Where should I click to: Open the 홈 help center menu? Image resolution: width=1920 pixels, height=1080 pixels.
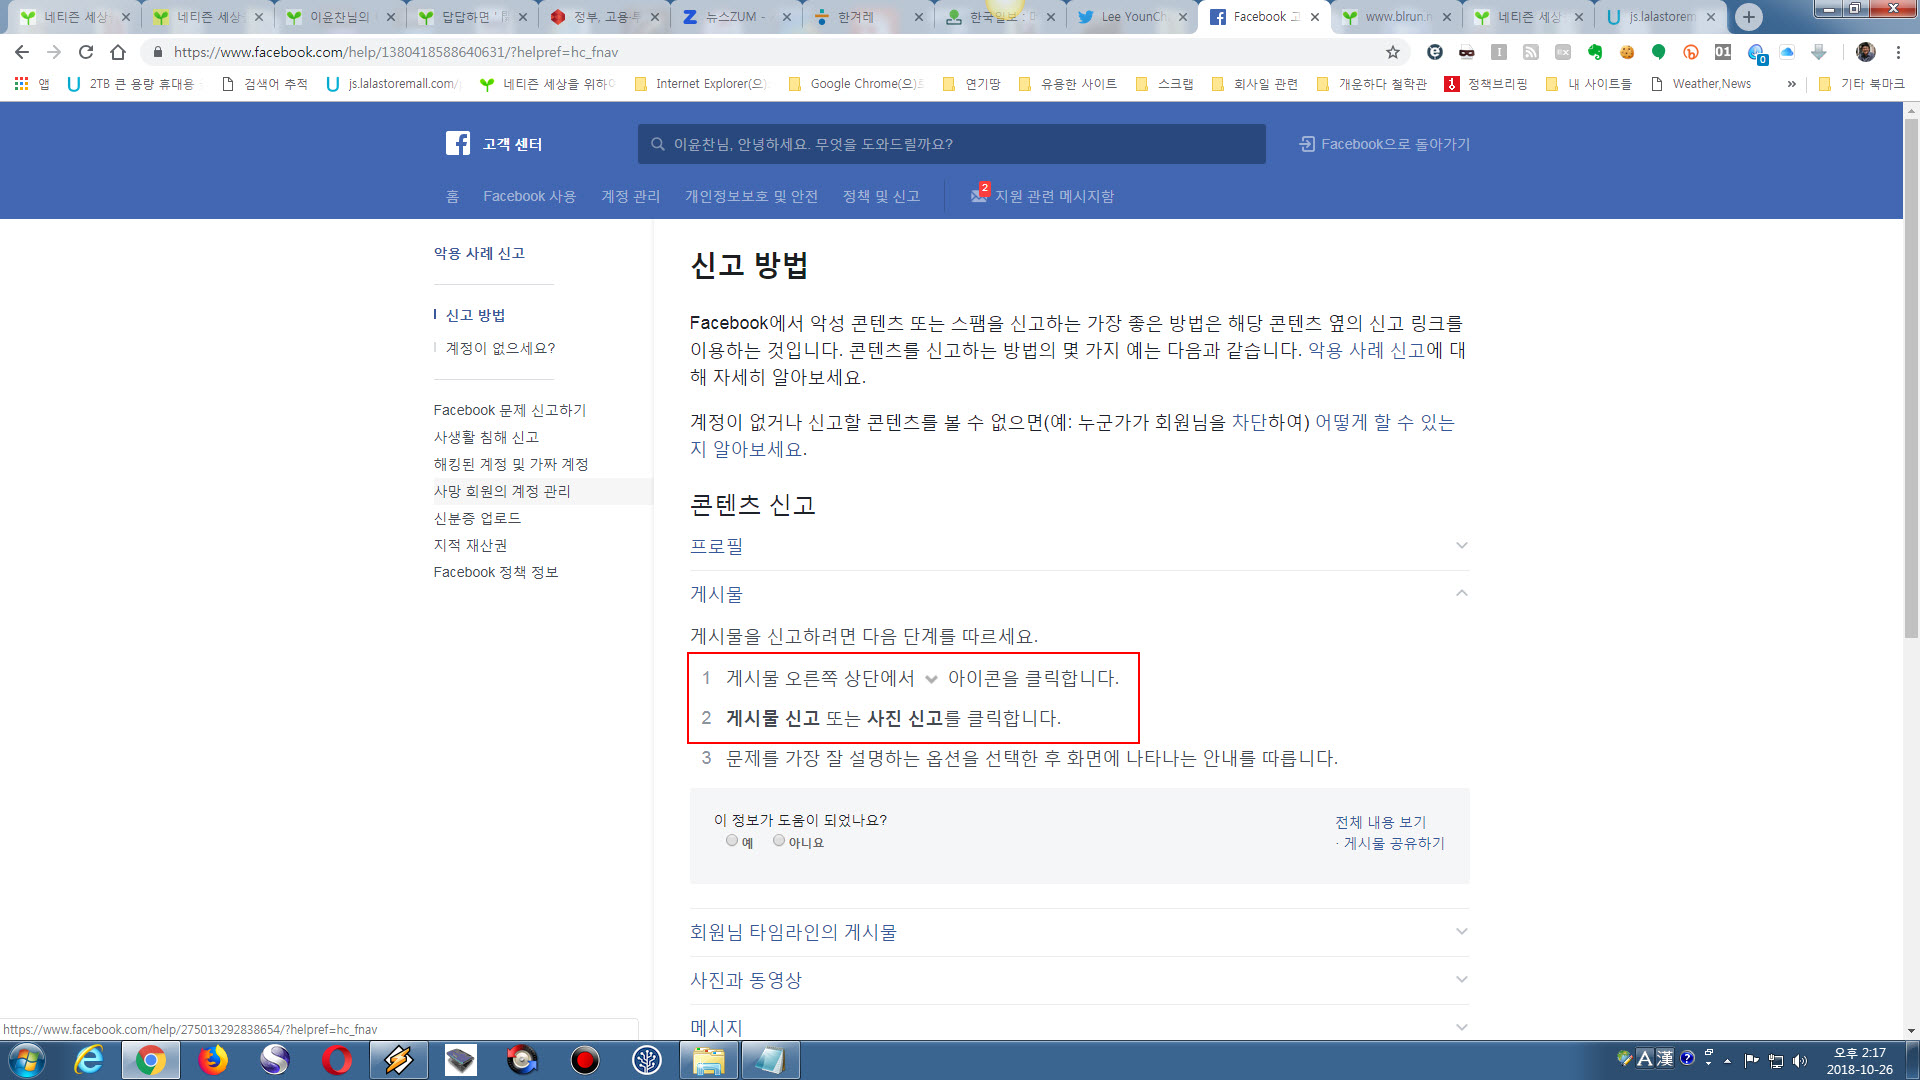pyautogui.click(x=452, y=196)
